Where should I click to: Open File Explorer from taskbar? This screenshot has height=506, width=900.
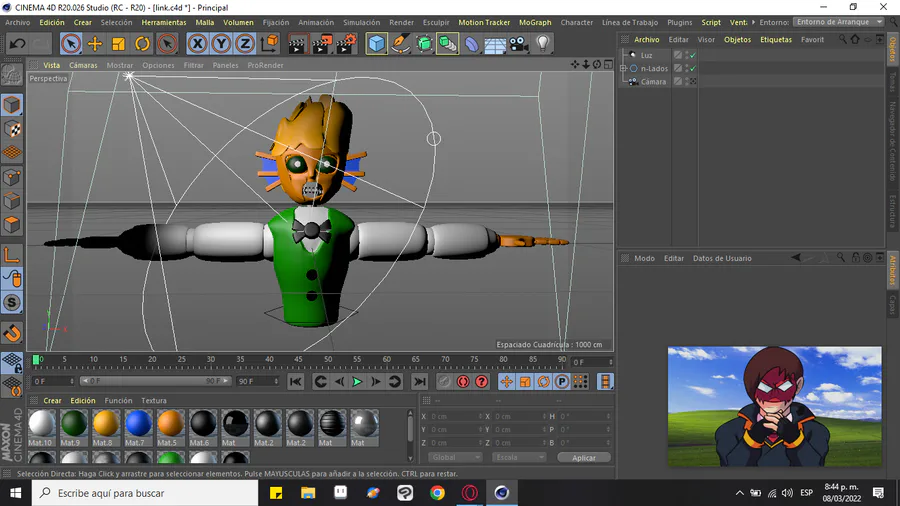pyautogui.click(x=308, y=493)
